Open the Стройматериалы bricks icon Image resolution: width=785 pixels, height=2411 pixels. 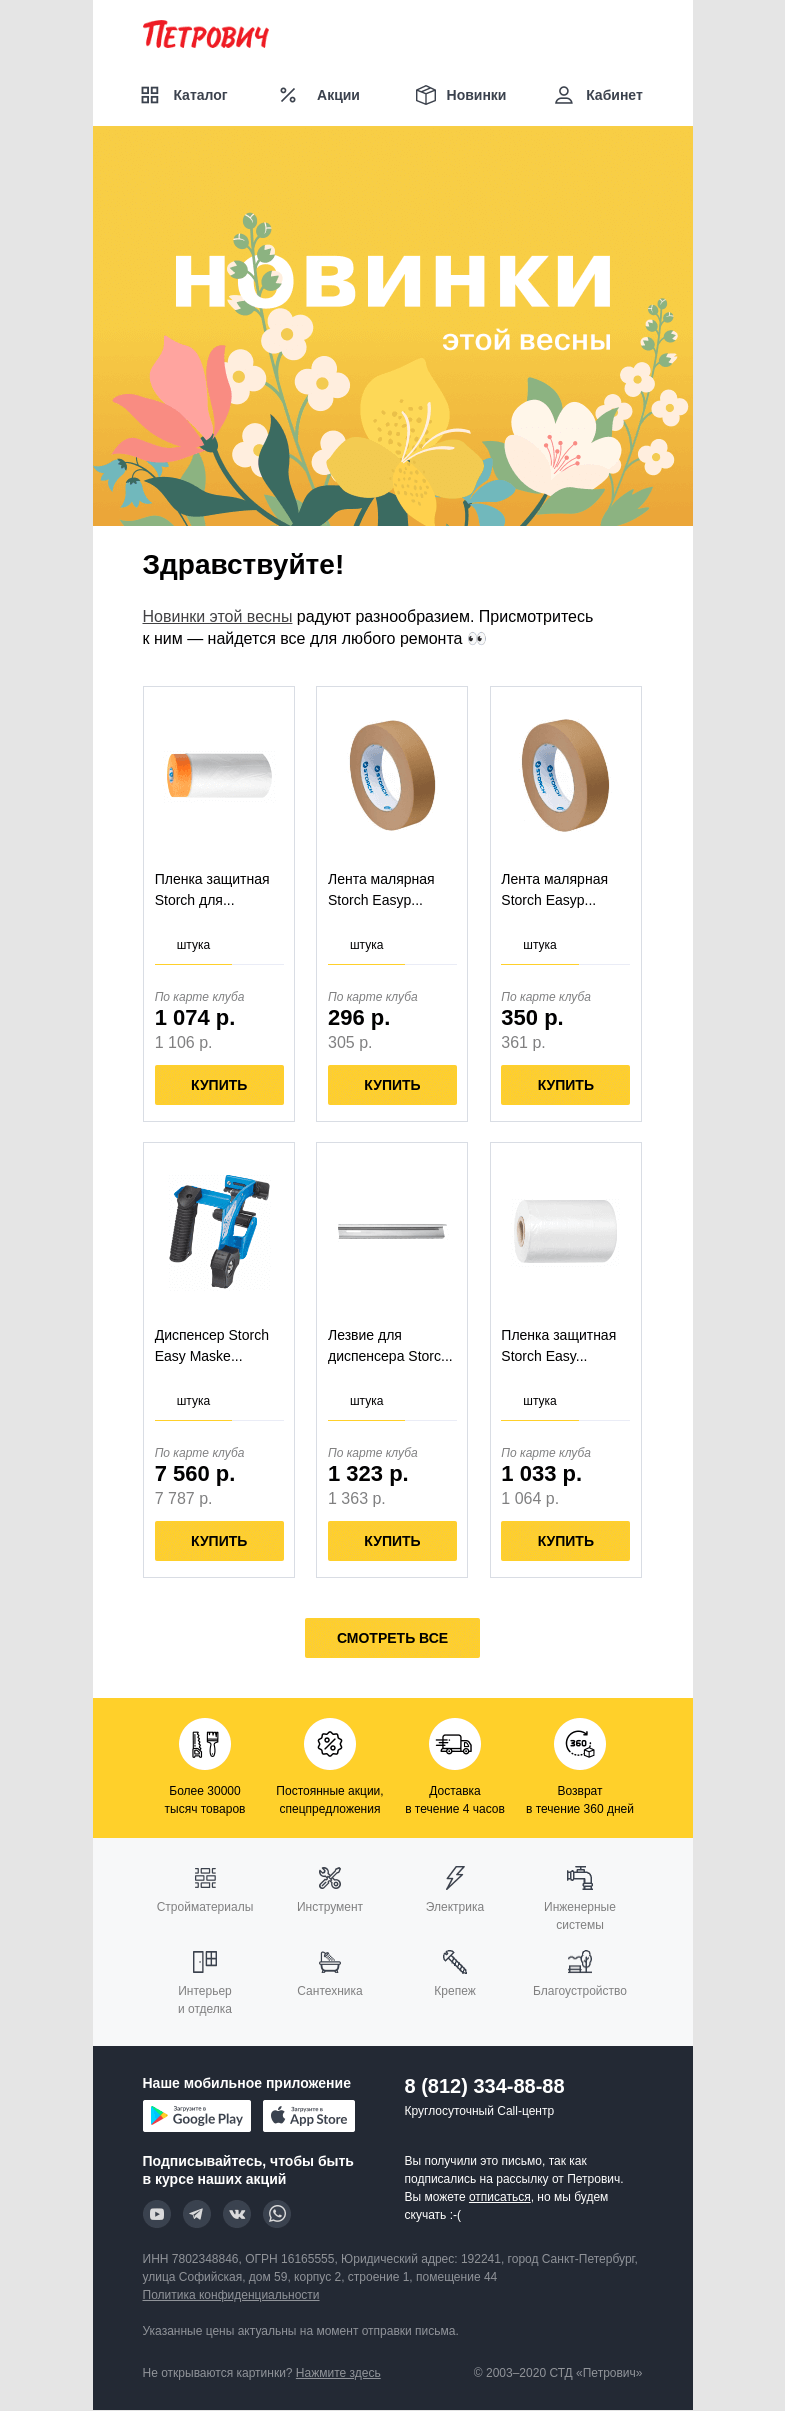point(205,1877)
